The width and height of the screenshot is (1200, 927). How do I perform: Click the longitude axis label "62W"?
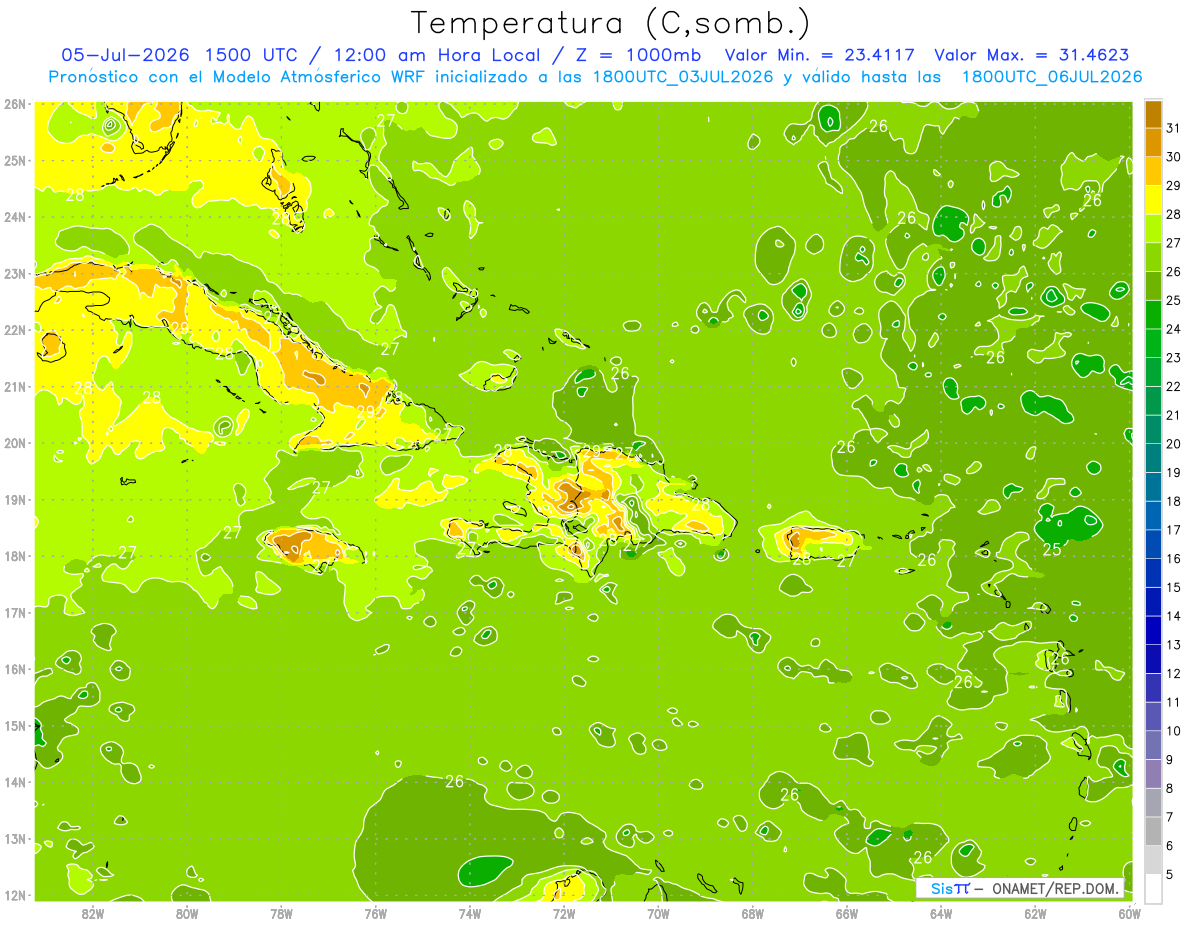pos(1035,913)
